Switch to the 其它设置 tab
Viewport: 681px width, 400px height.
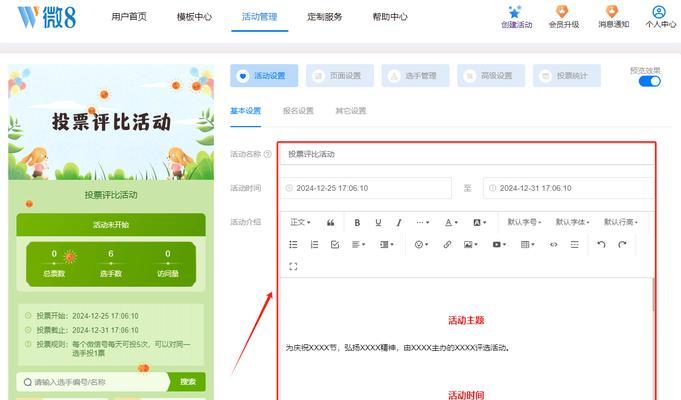(350, 111)
